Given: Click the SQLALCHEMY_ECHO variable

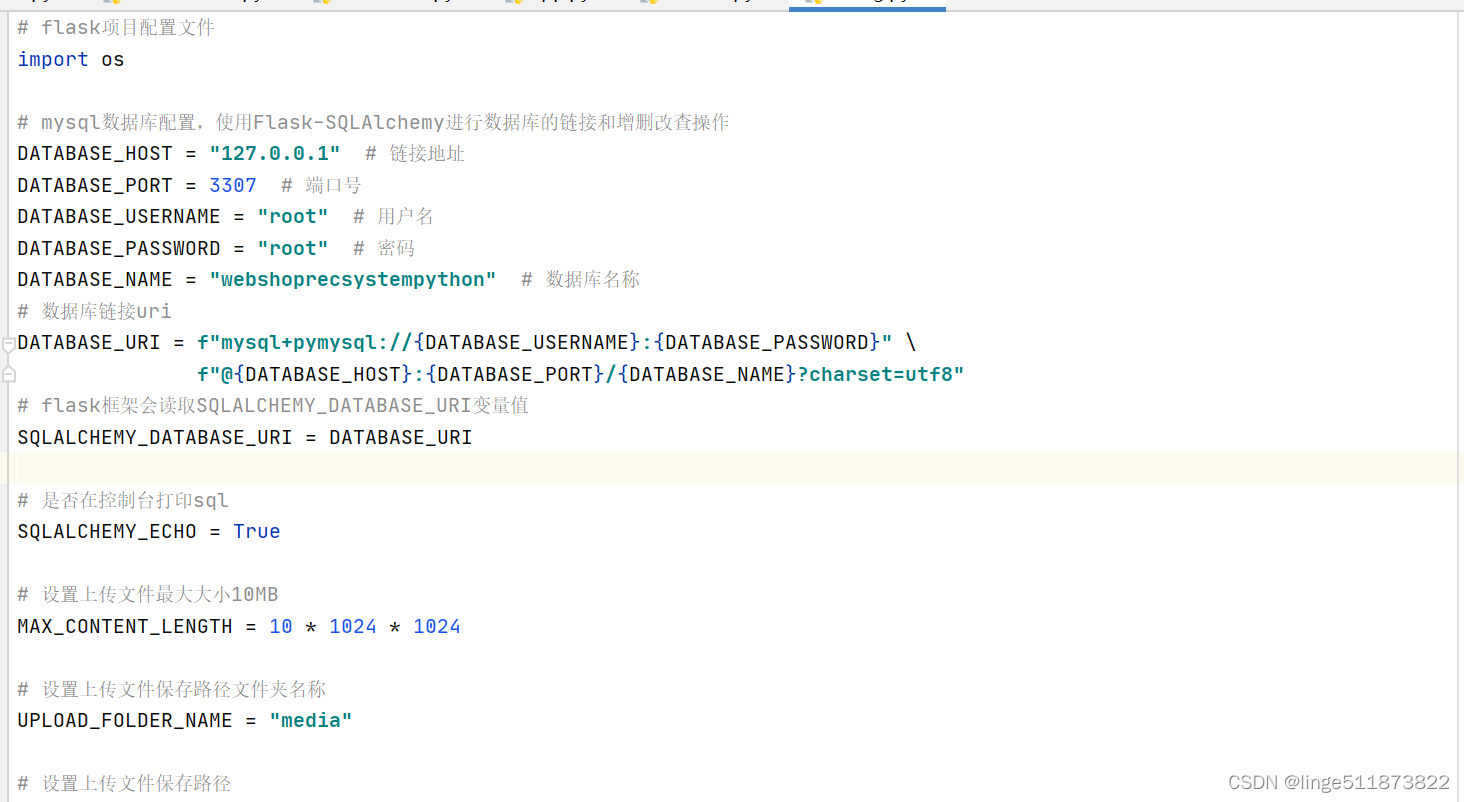Looking at the screenshot, I should pyautogui.click(x=107, y=531).
